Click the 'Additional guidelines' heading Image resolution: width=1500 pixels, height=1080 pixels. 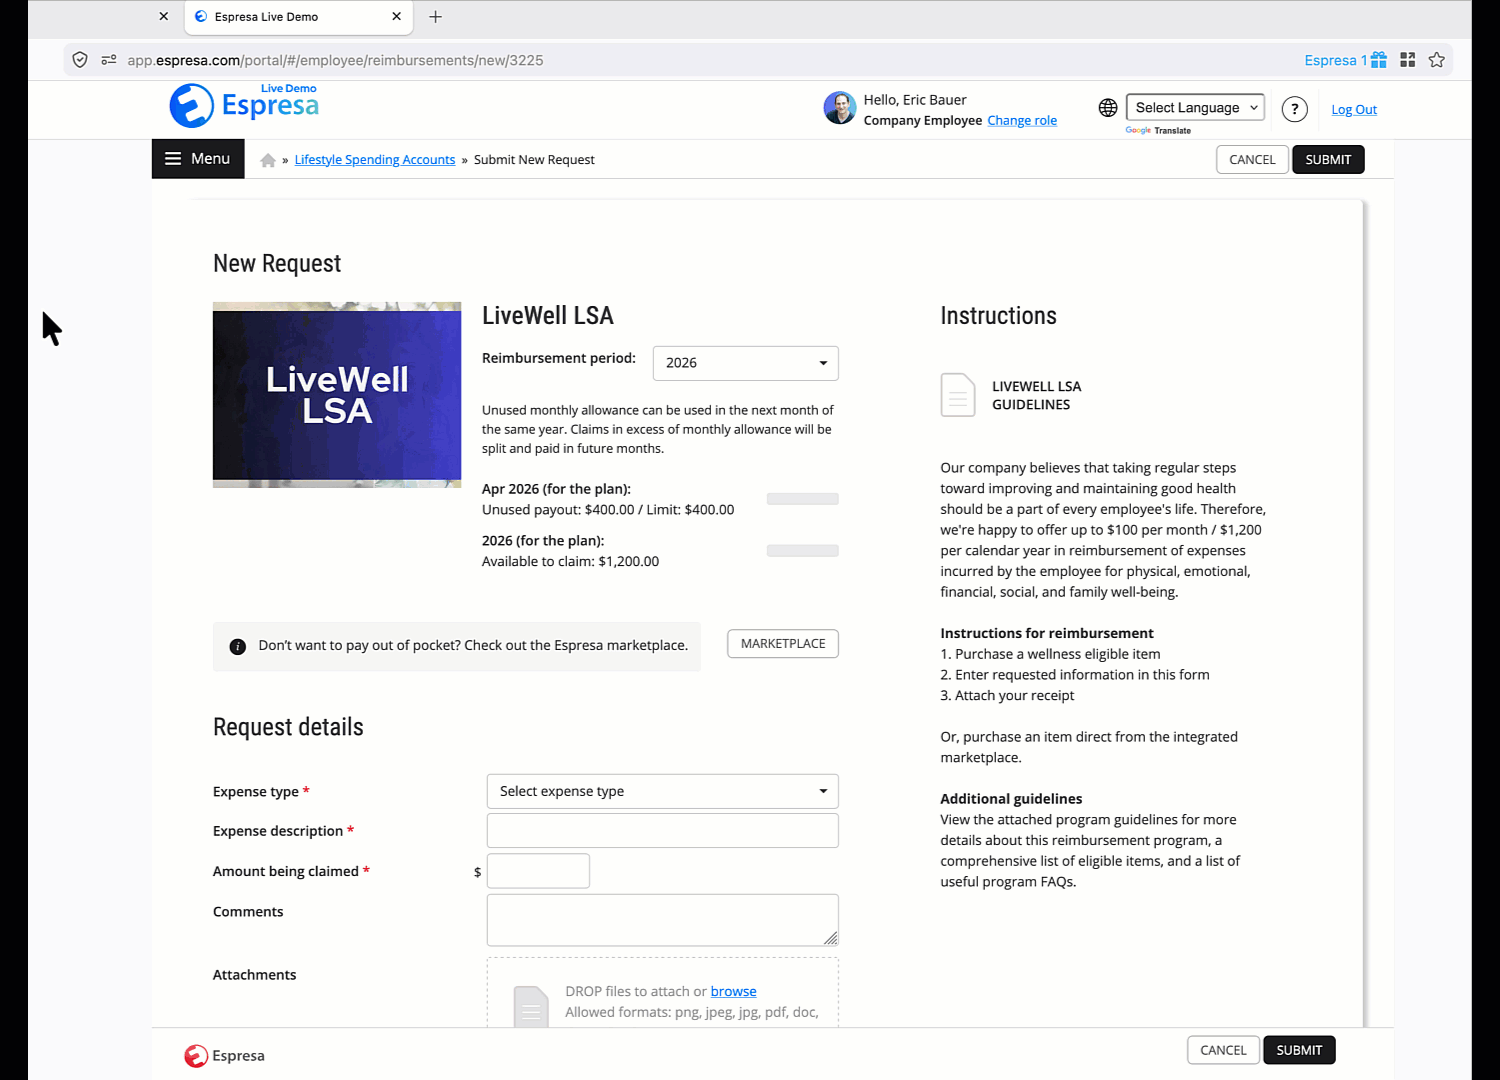click(x=1011, y=799)
